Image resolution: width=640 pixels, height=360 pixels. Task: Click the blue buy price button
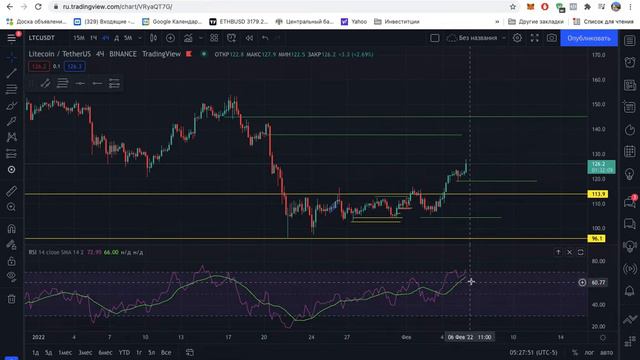(x=74, y=67)
